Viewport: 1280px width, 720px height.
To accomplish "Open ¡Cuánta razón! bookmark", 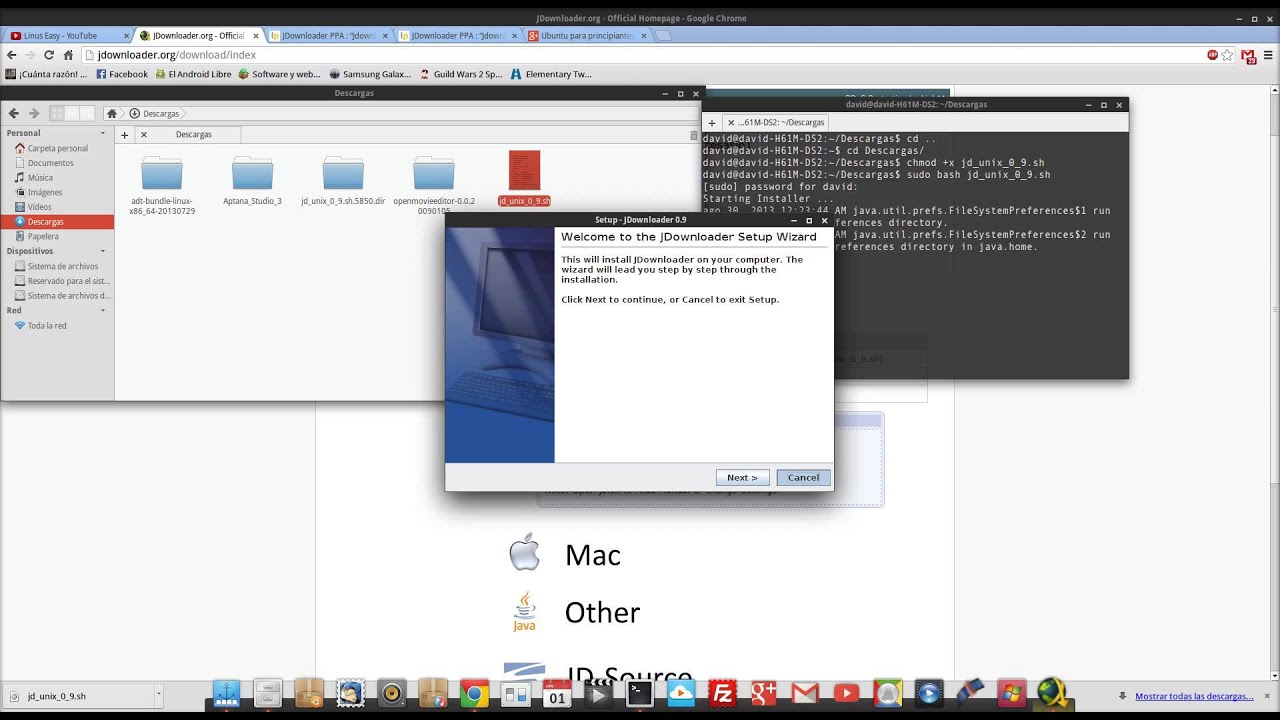I will click(x=46, y=74).
